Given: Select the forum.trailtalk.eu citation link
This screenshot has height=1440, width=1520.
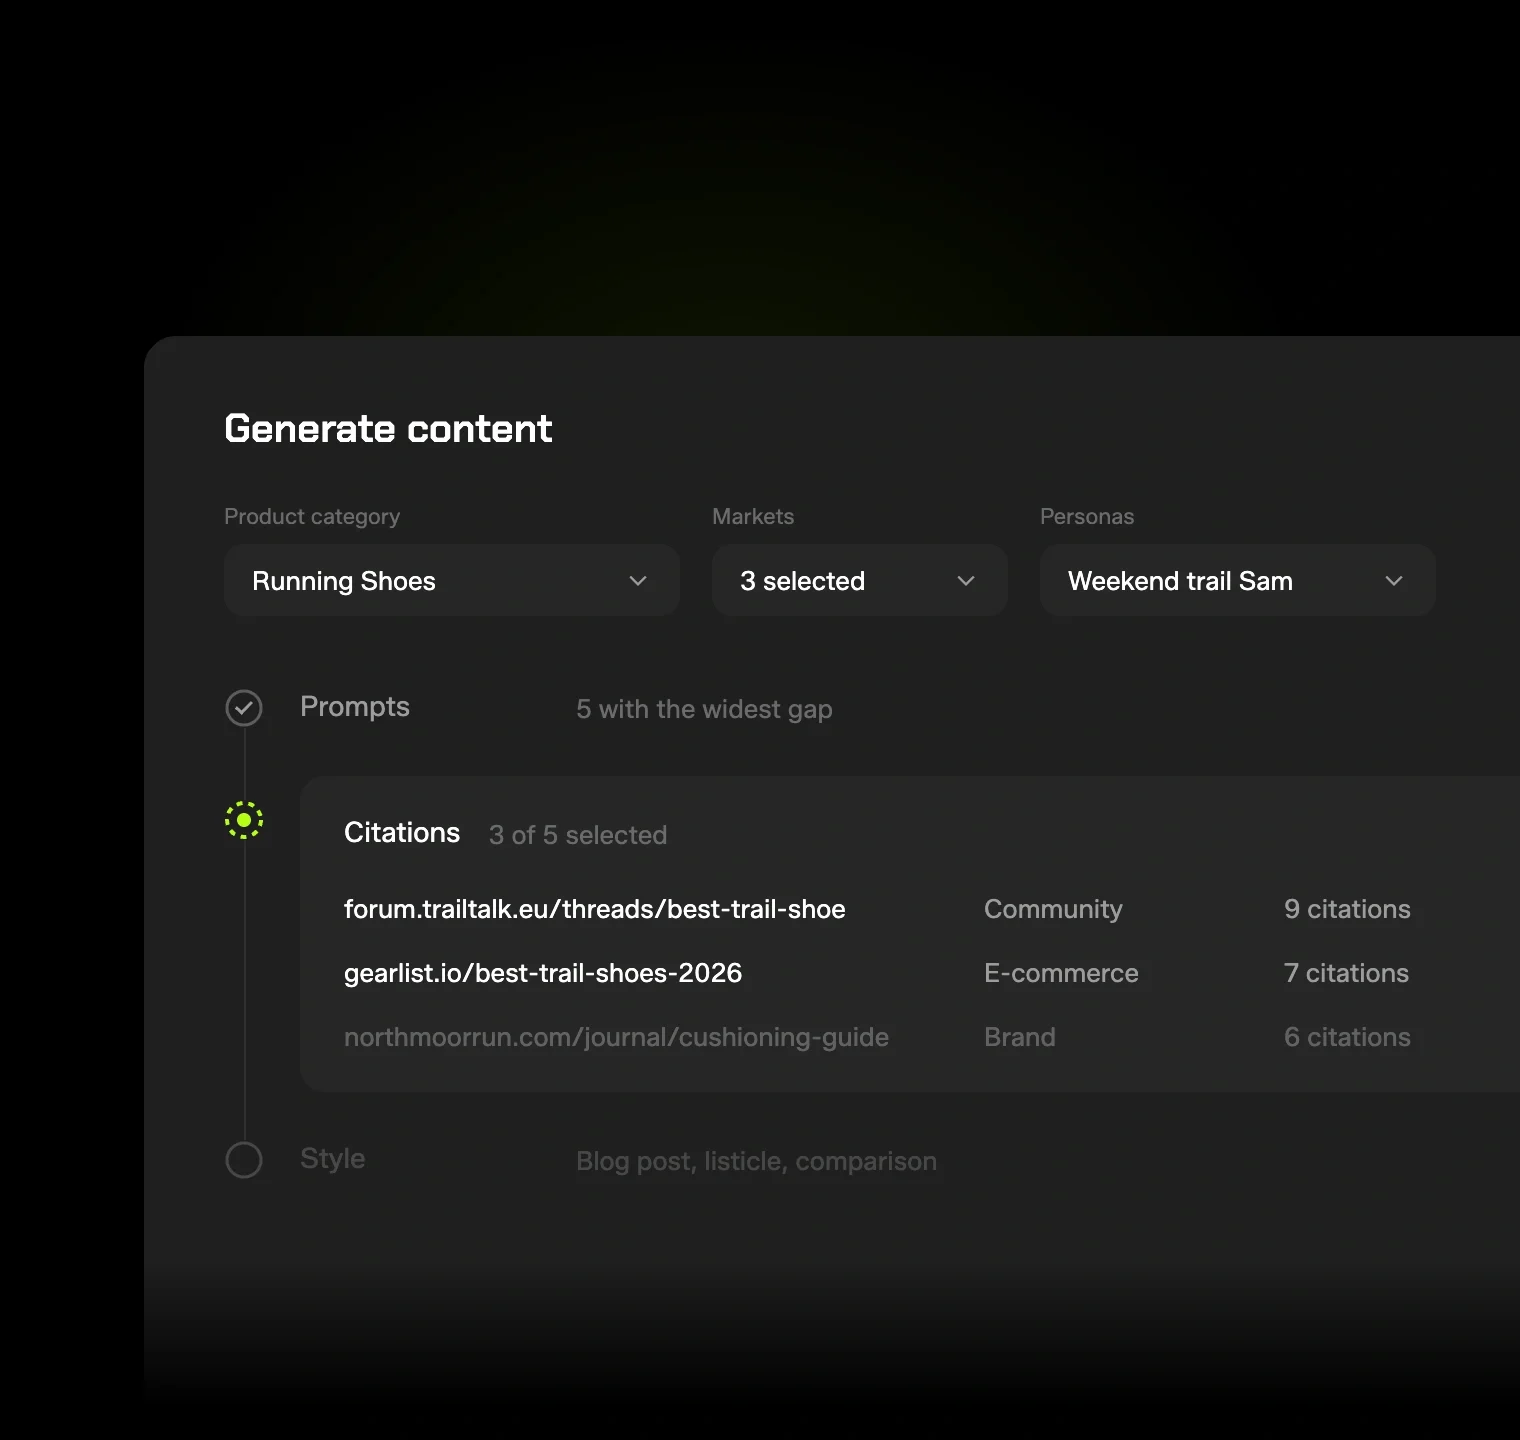Looking at the screenshot, I should (595, 909).
